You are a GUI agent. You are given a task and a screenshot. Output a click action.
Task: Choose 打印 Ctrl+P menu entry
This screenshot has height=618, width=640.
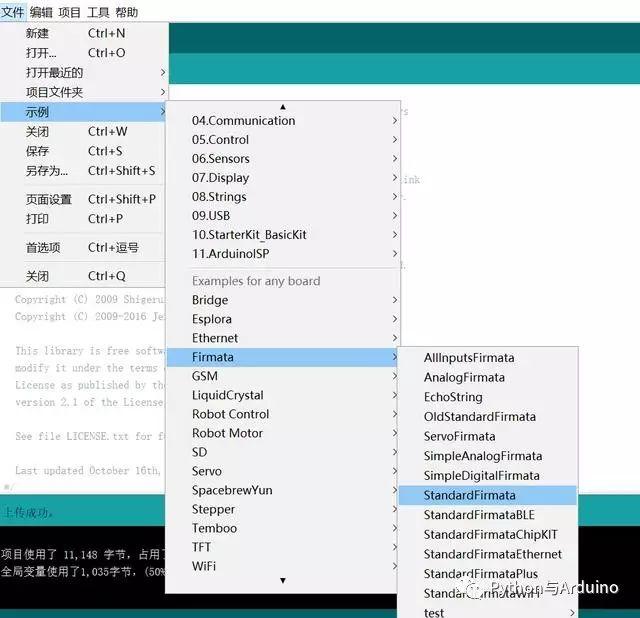point(84,219)
